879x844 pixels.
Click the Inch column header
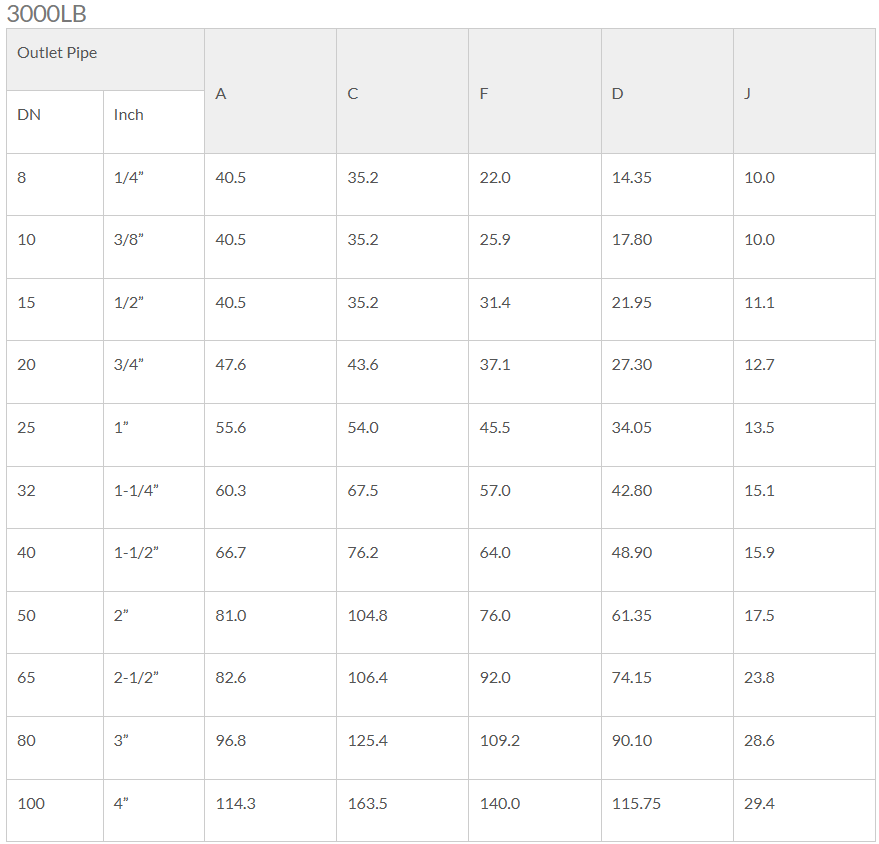(154, 122)
